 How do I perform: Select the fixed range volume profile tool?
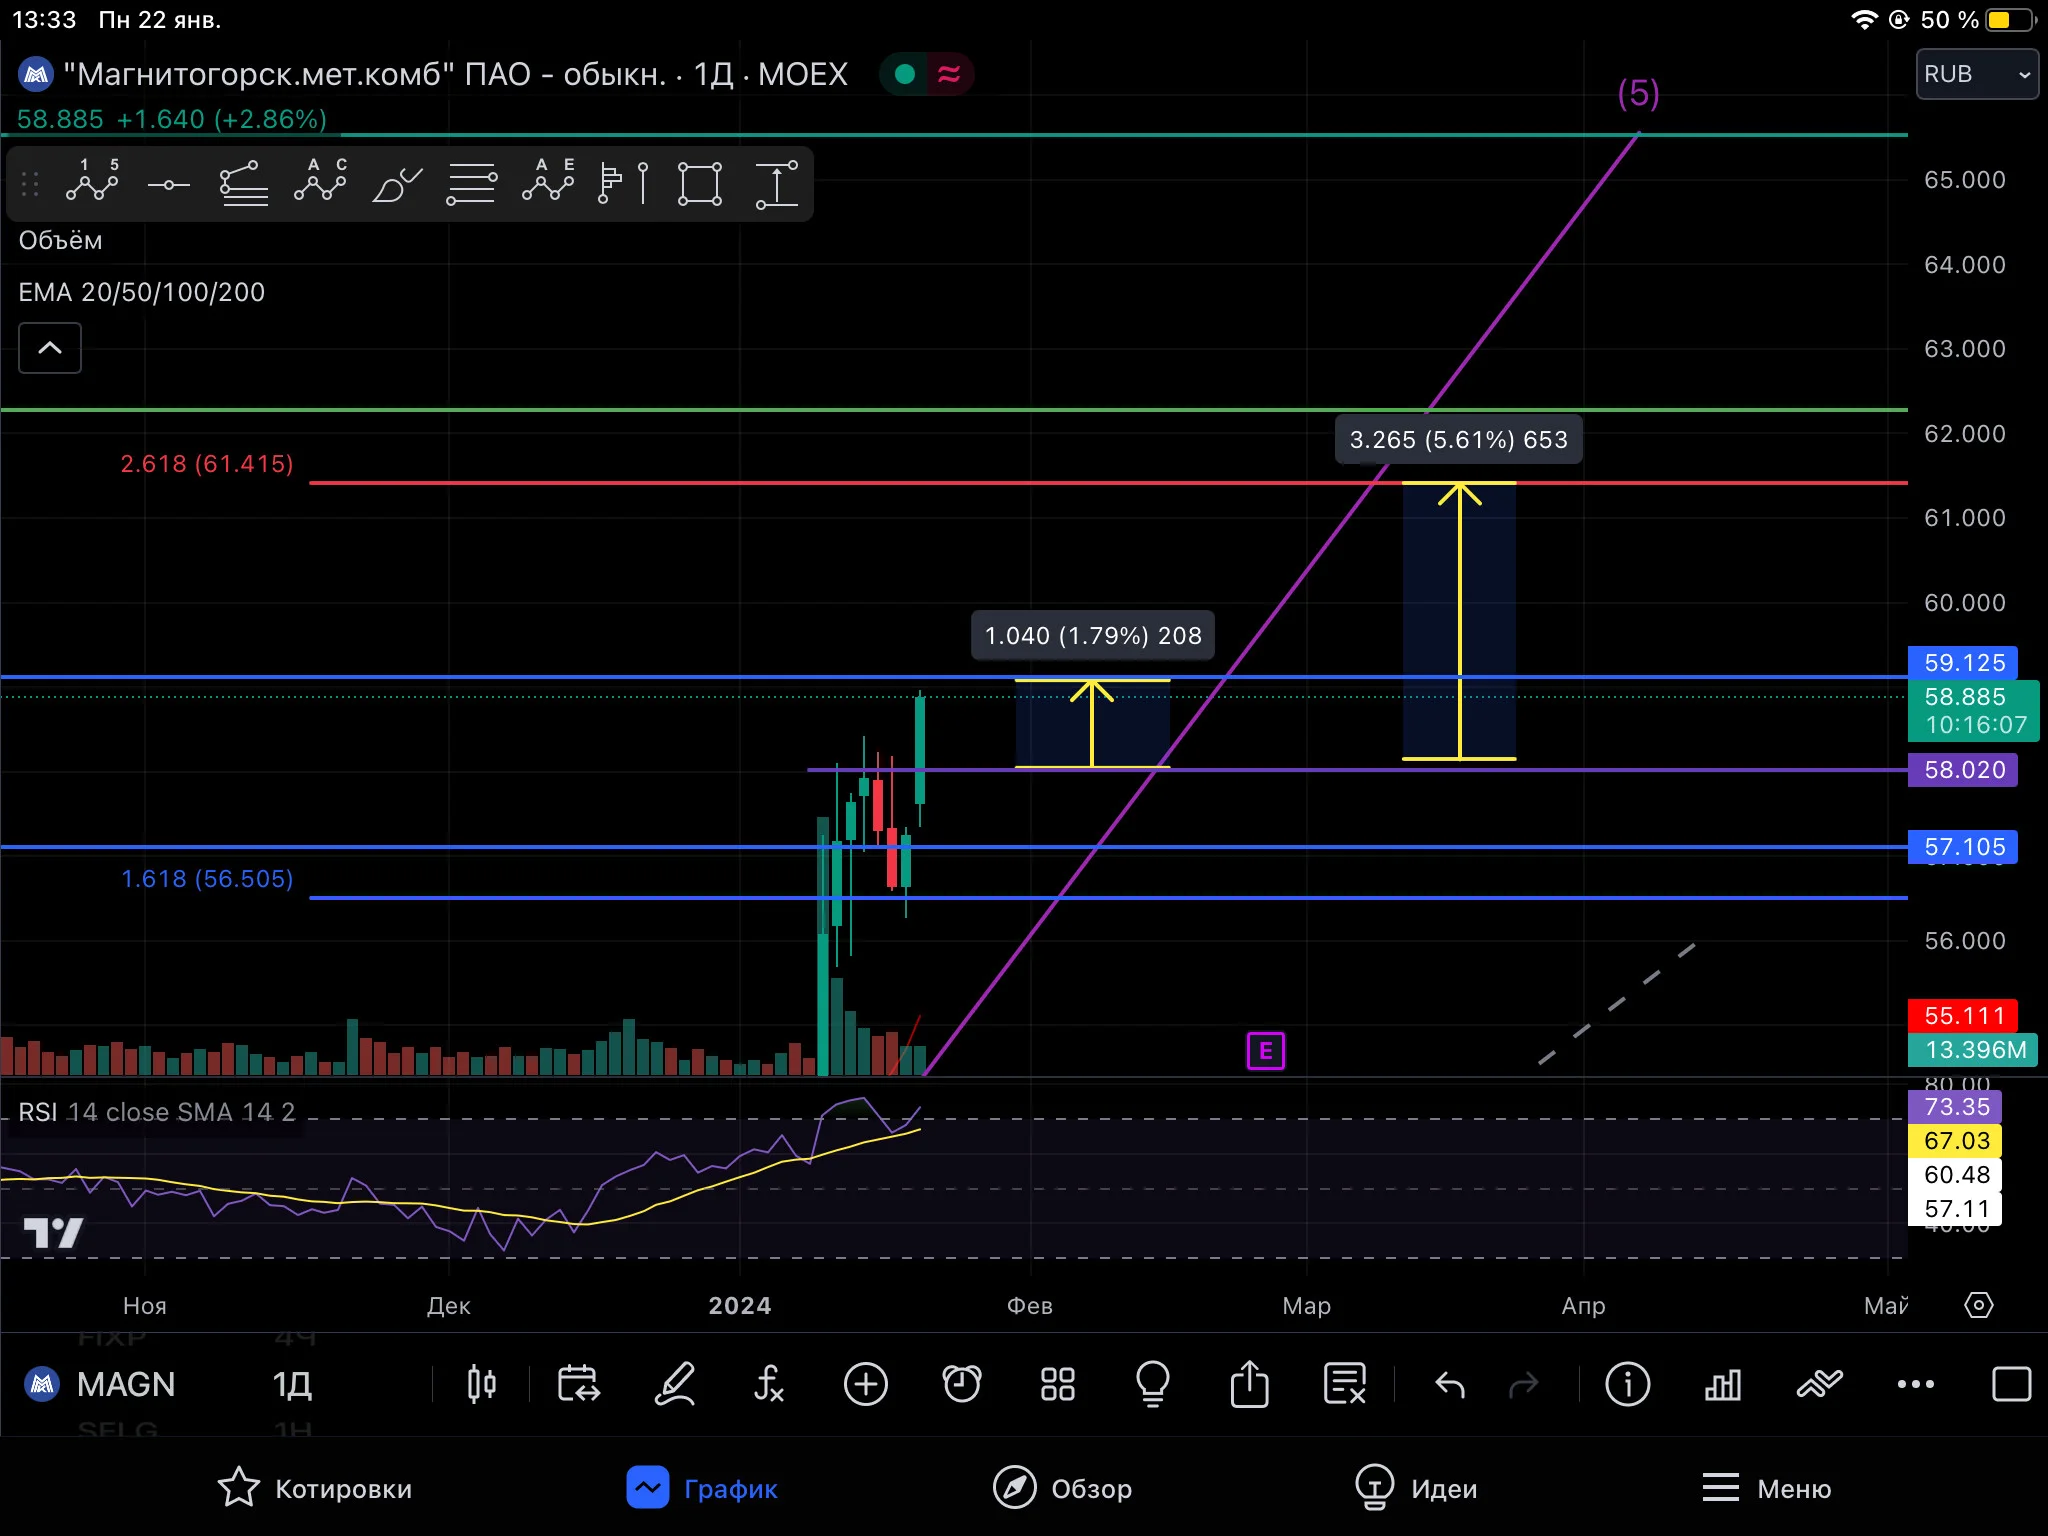[x=623, y=184]
